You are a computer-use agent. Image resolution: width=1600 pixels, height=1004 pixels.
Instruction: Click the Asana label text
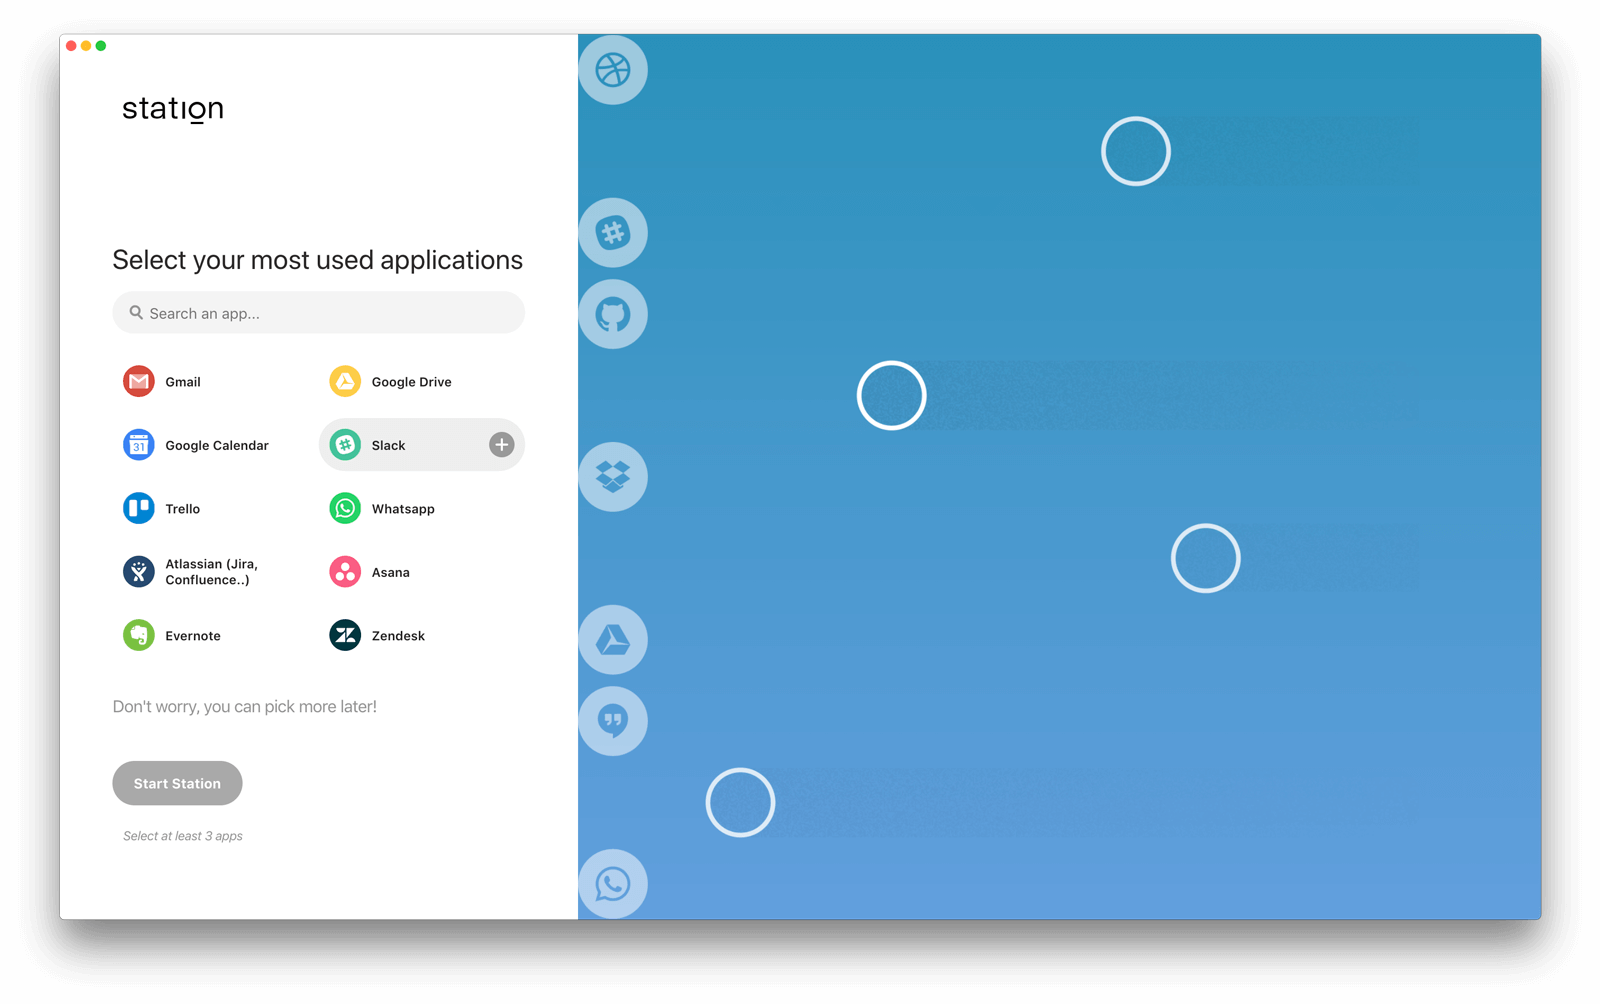(391, 573)
